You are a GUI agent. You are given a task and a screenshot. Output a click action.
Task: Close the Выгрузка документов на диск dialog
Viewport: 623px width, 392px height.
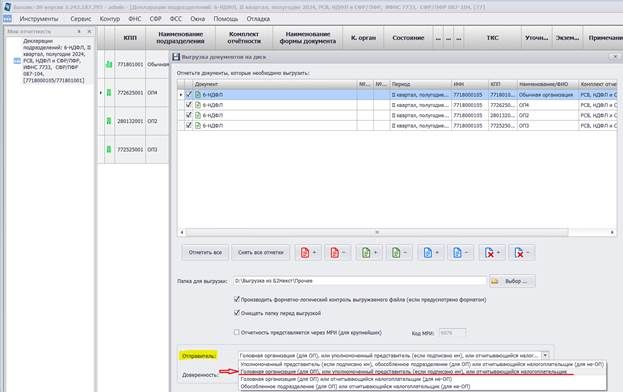pyautogui.click(x=615, y=57)
